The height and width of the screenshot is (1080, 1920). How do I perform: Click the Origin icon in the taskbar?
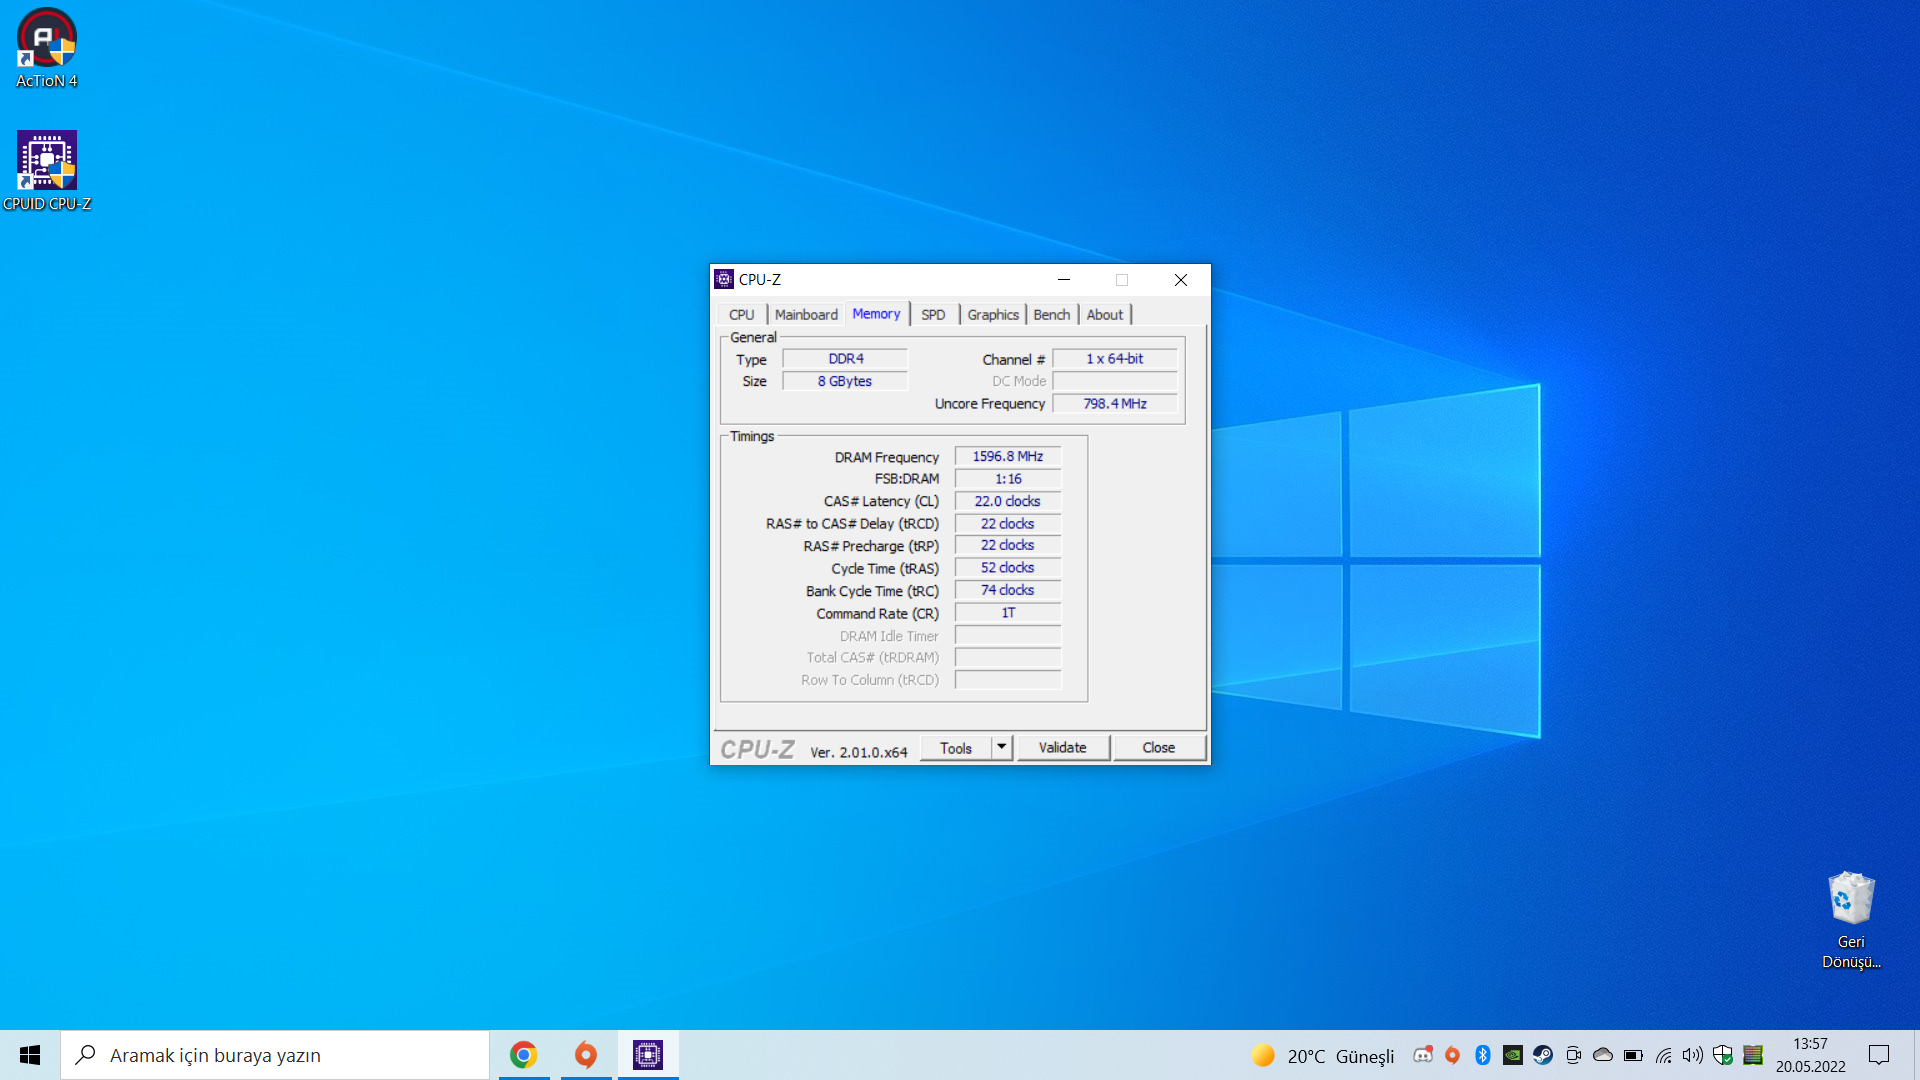click(586, 1055)
